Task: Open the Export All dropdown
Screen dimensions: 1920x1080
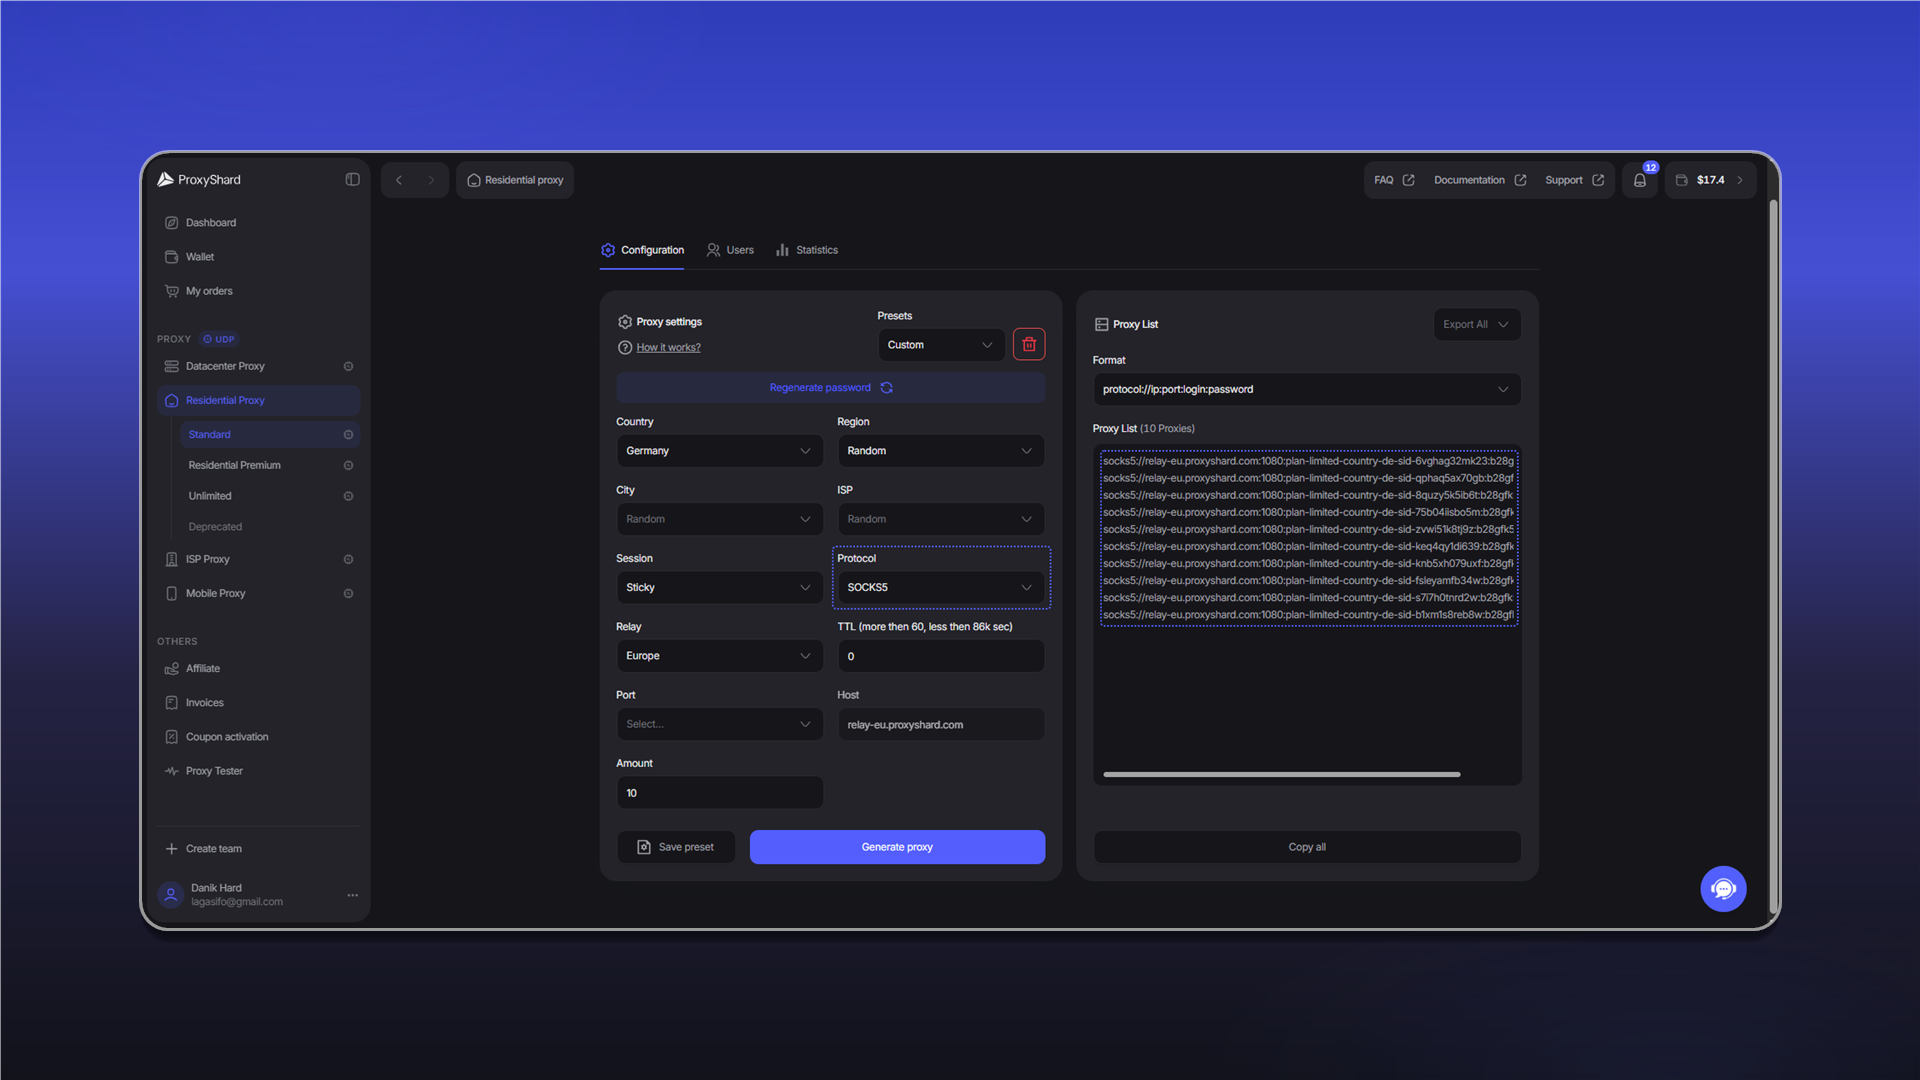Action: tap(1476, 324)
